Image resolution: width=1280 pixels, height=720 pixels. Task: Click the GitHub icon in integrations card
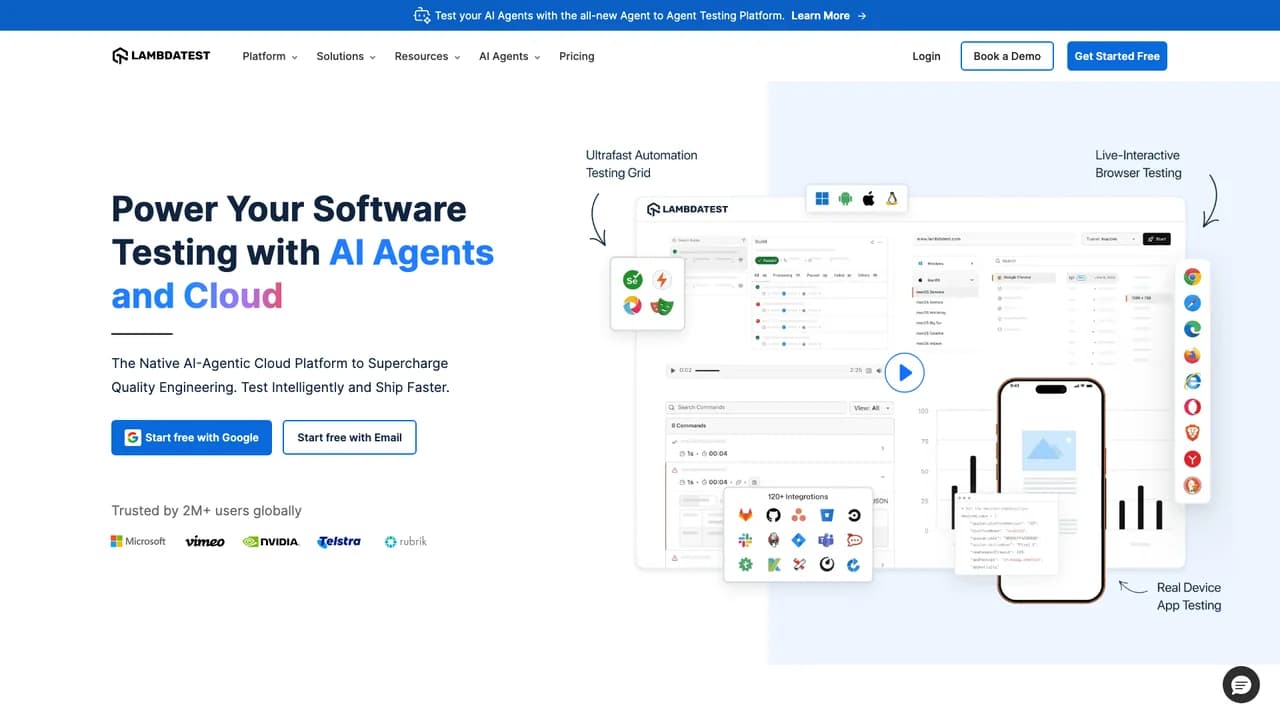click(x=773, y=515)
